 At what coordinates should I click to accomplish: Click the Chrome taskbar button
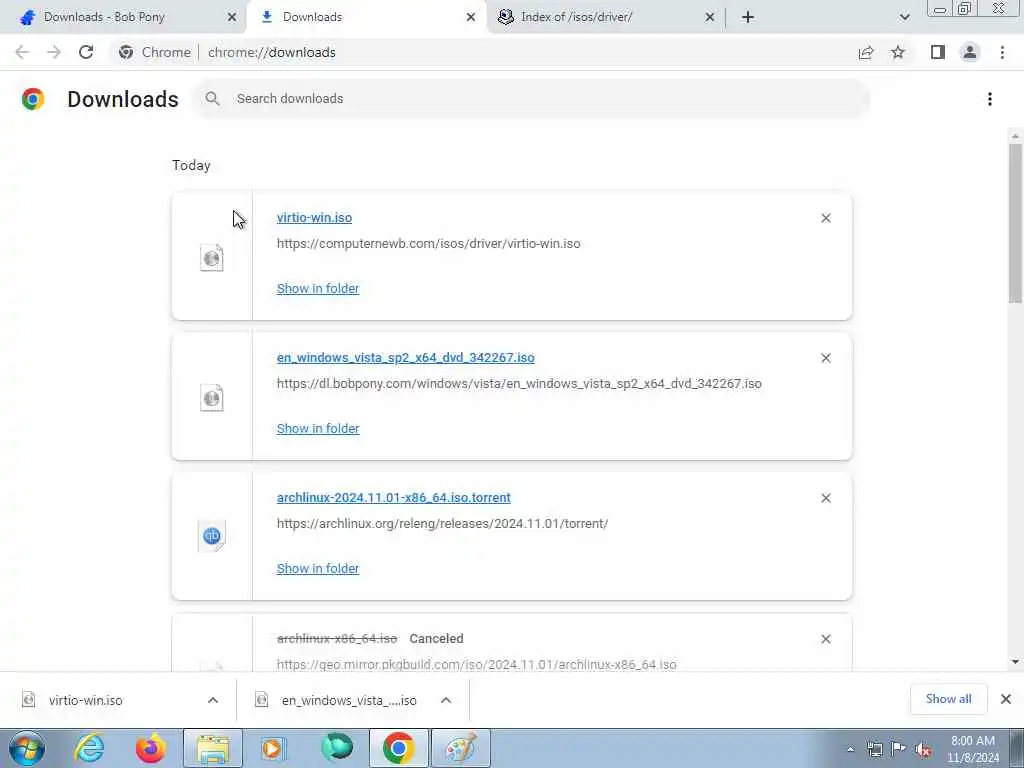[398, 748]
